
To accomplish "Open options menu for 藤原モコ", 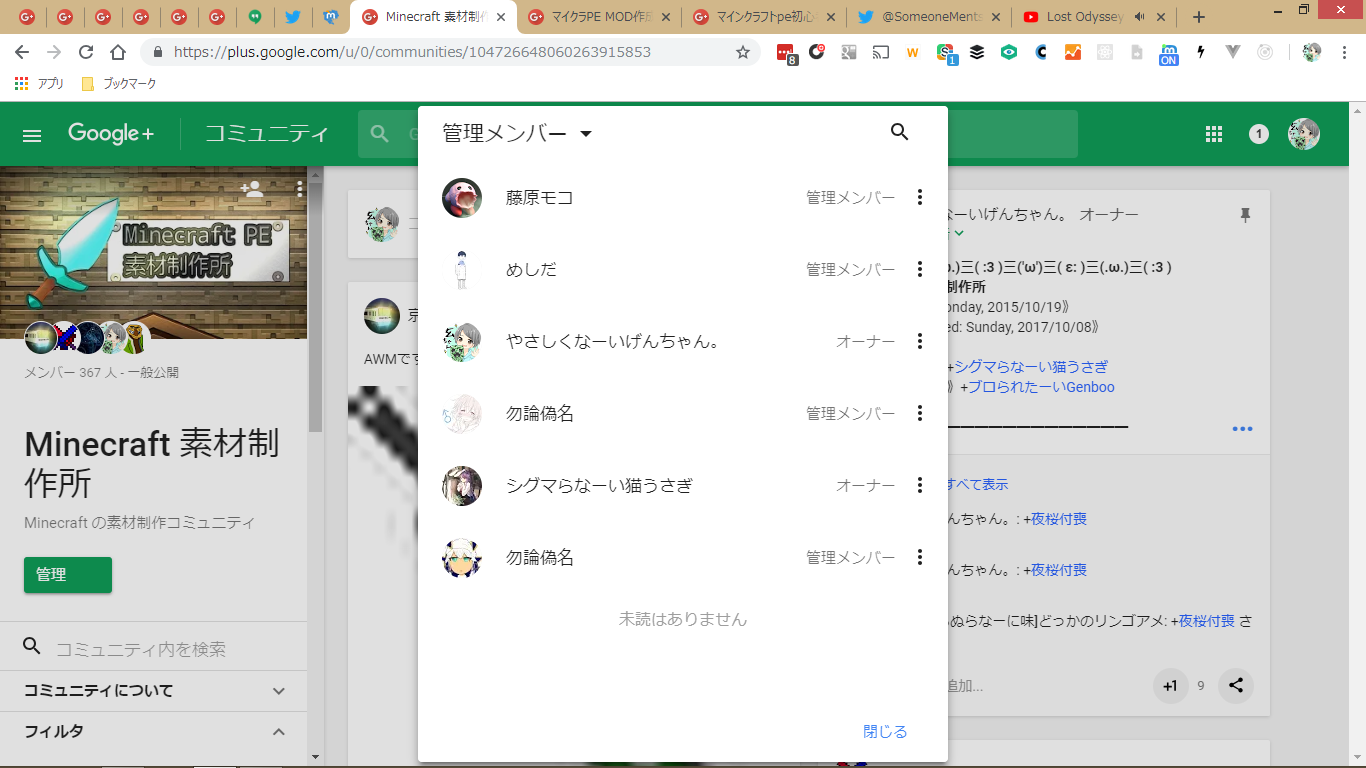I will pyautogui.click(x=920, y=198).
